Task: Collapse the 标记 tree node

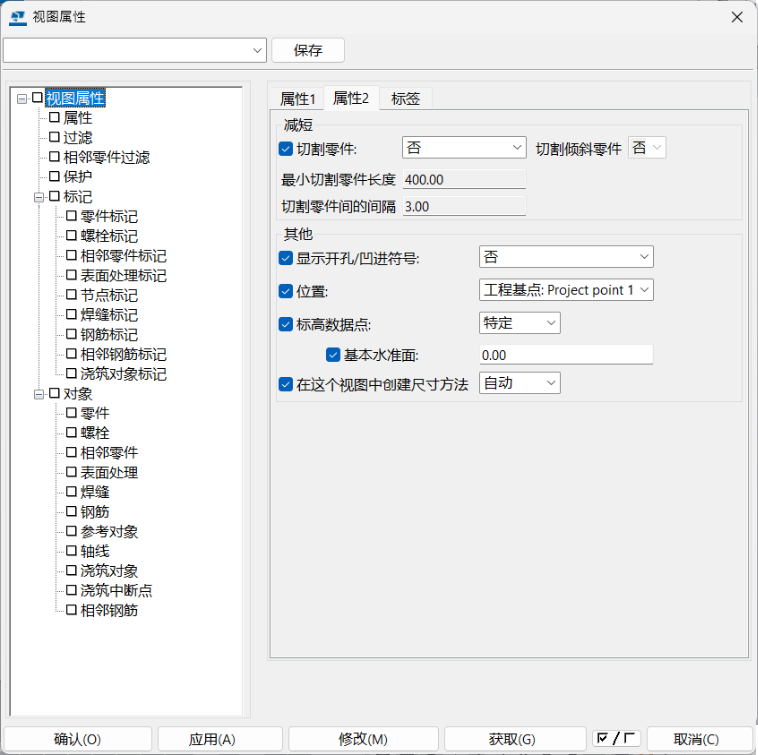Action: 39,197
